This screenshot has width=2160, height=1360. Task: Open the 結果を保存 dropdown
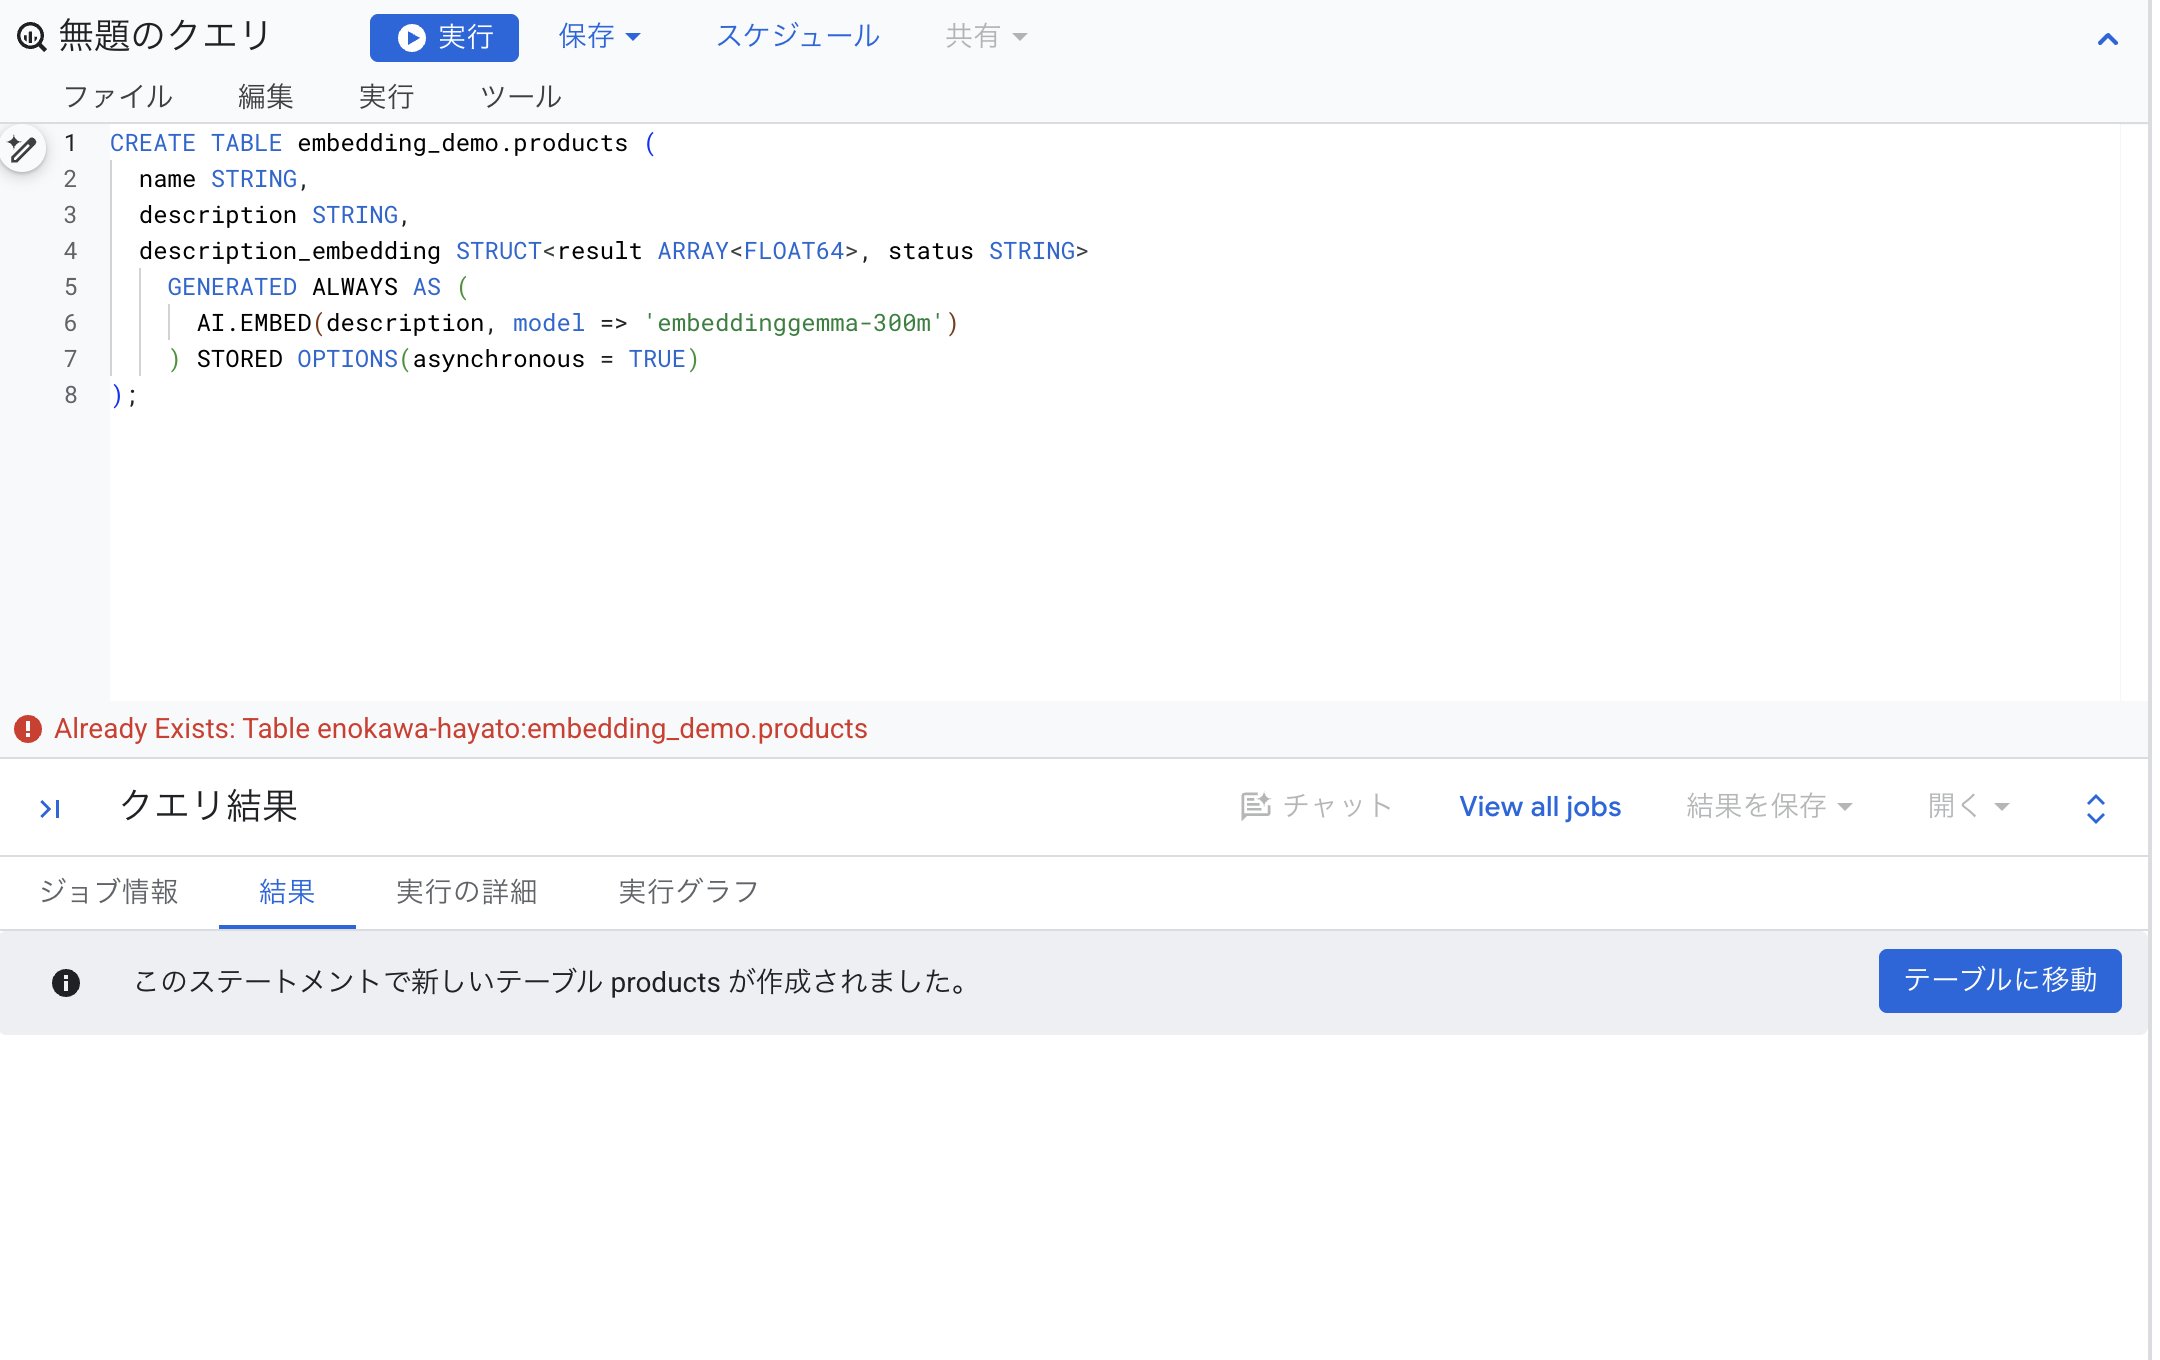click(x=1770, y=806)
